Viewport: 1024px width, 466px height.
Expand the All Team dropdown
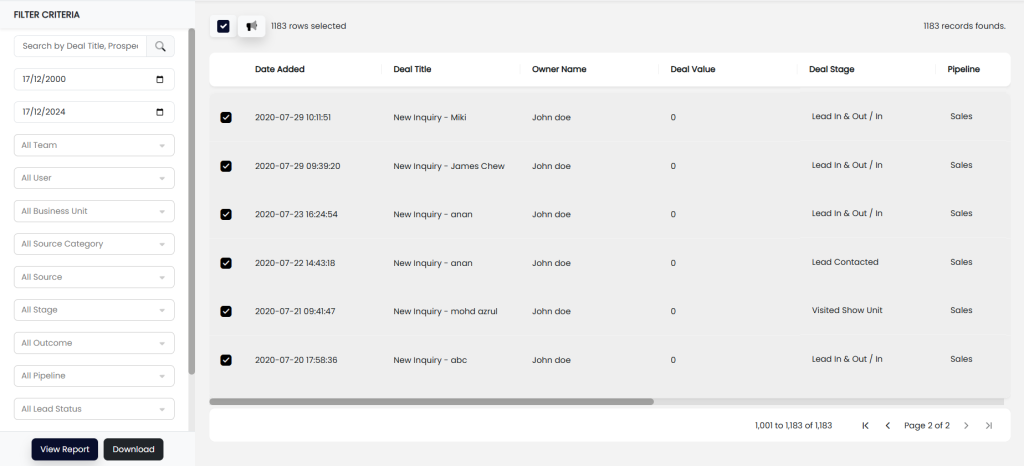click(94, 145)
